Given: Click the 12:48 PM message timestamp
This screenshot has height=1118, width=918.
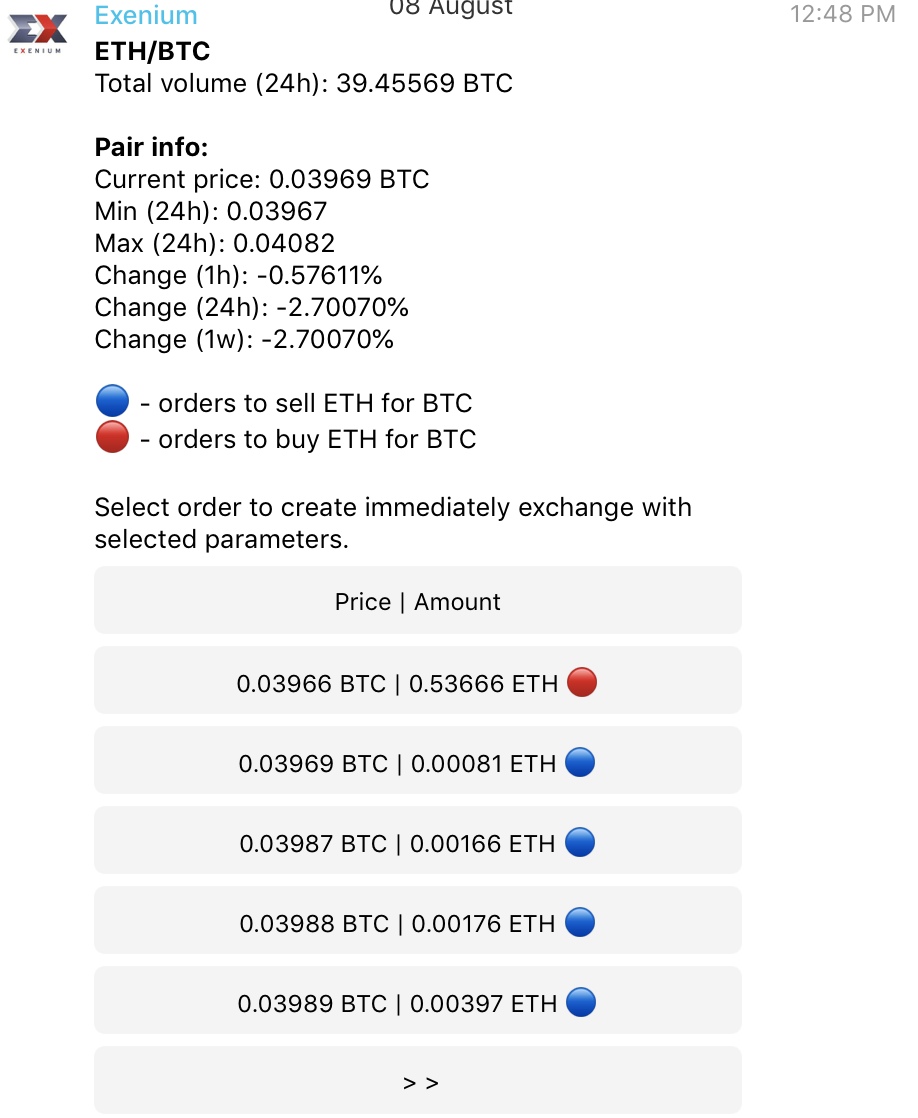Looking at the screenshot, I should (x=842, y=14).
